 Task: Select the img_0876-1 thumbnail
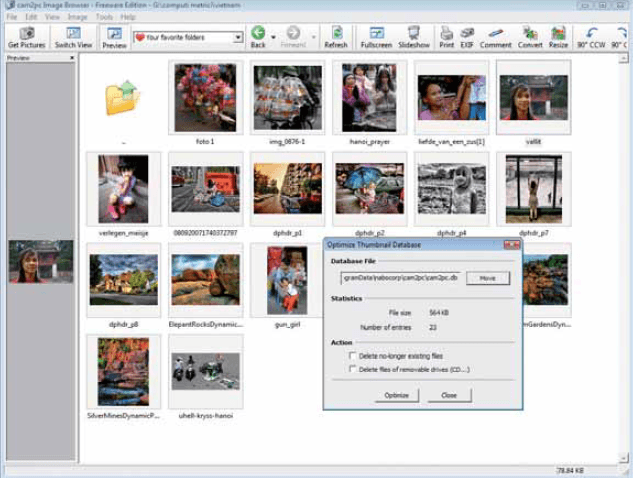(287, 97)
